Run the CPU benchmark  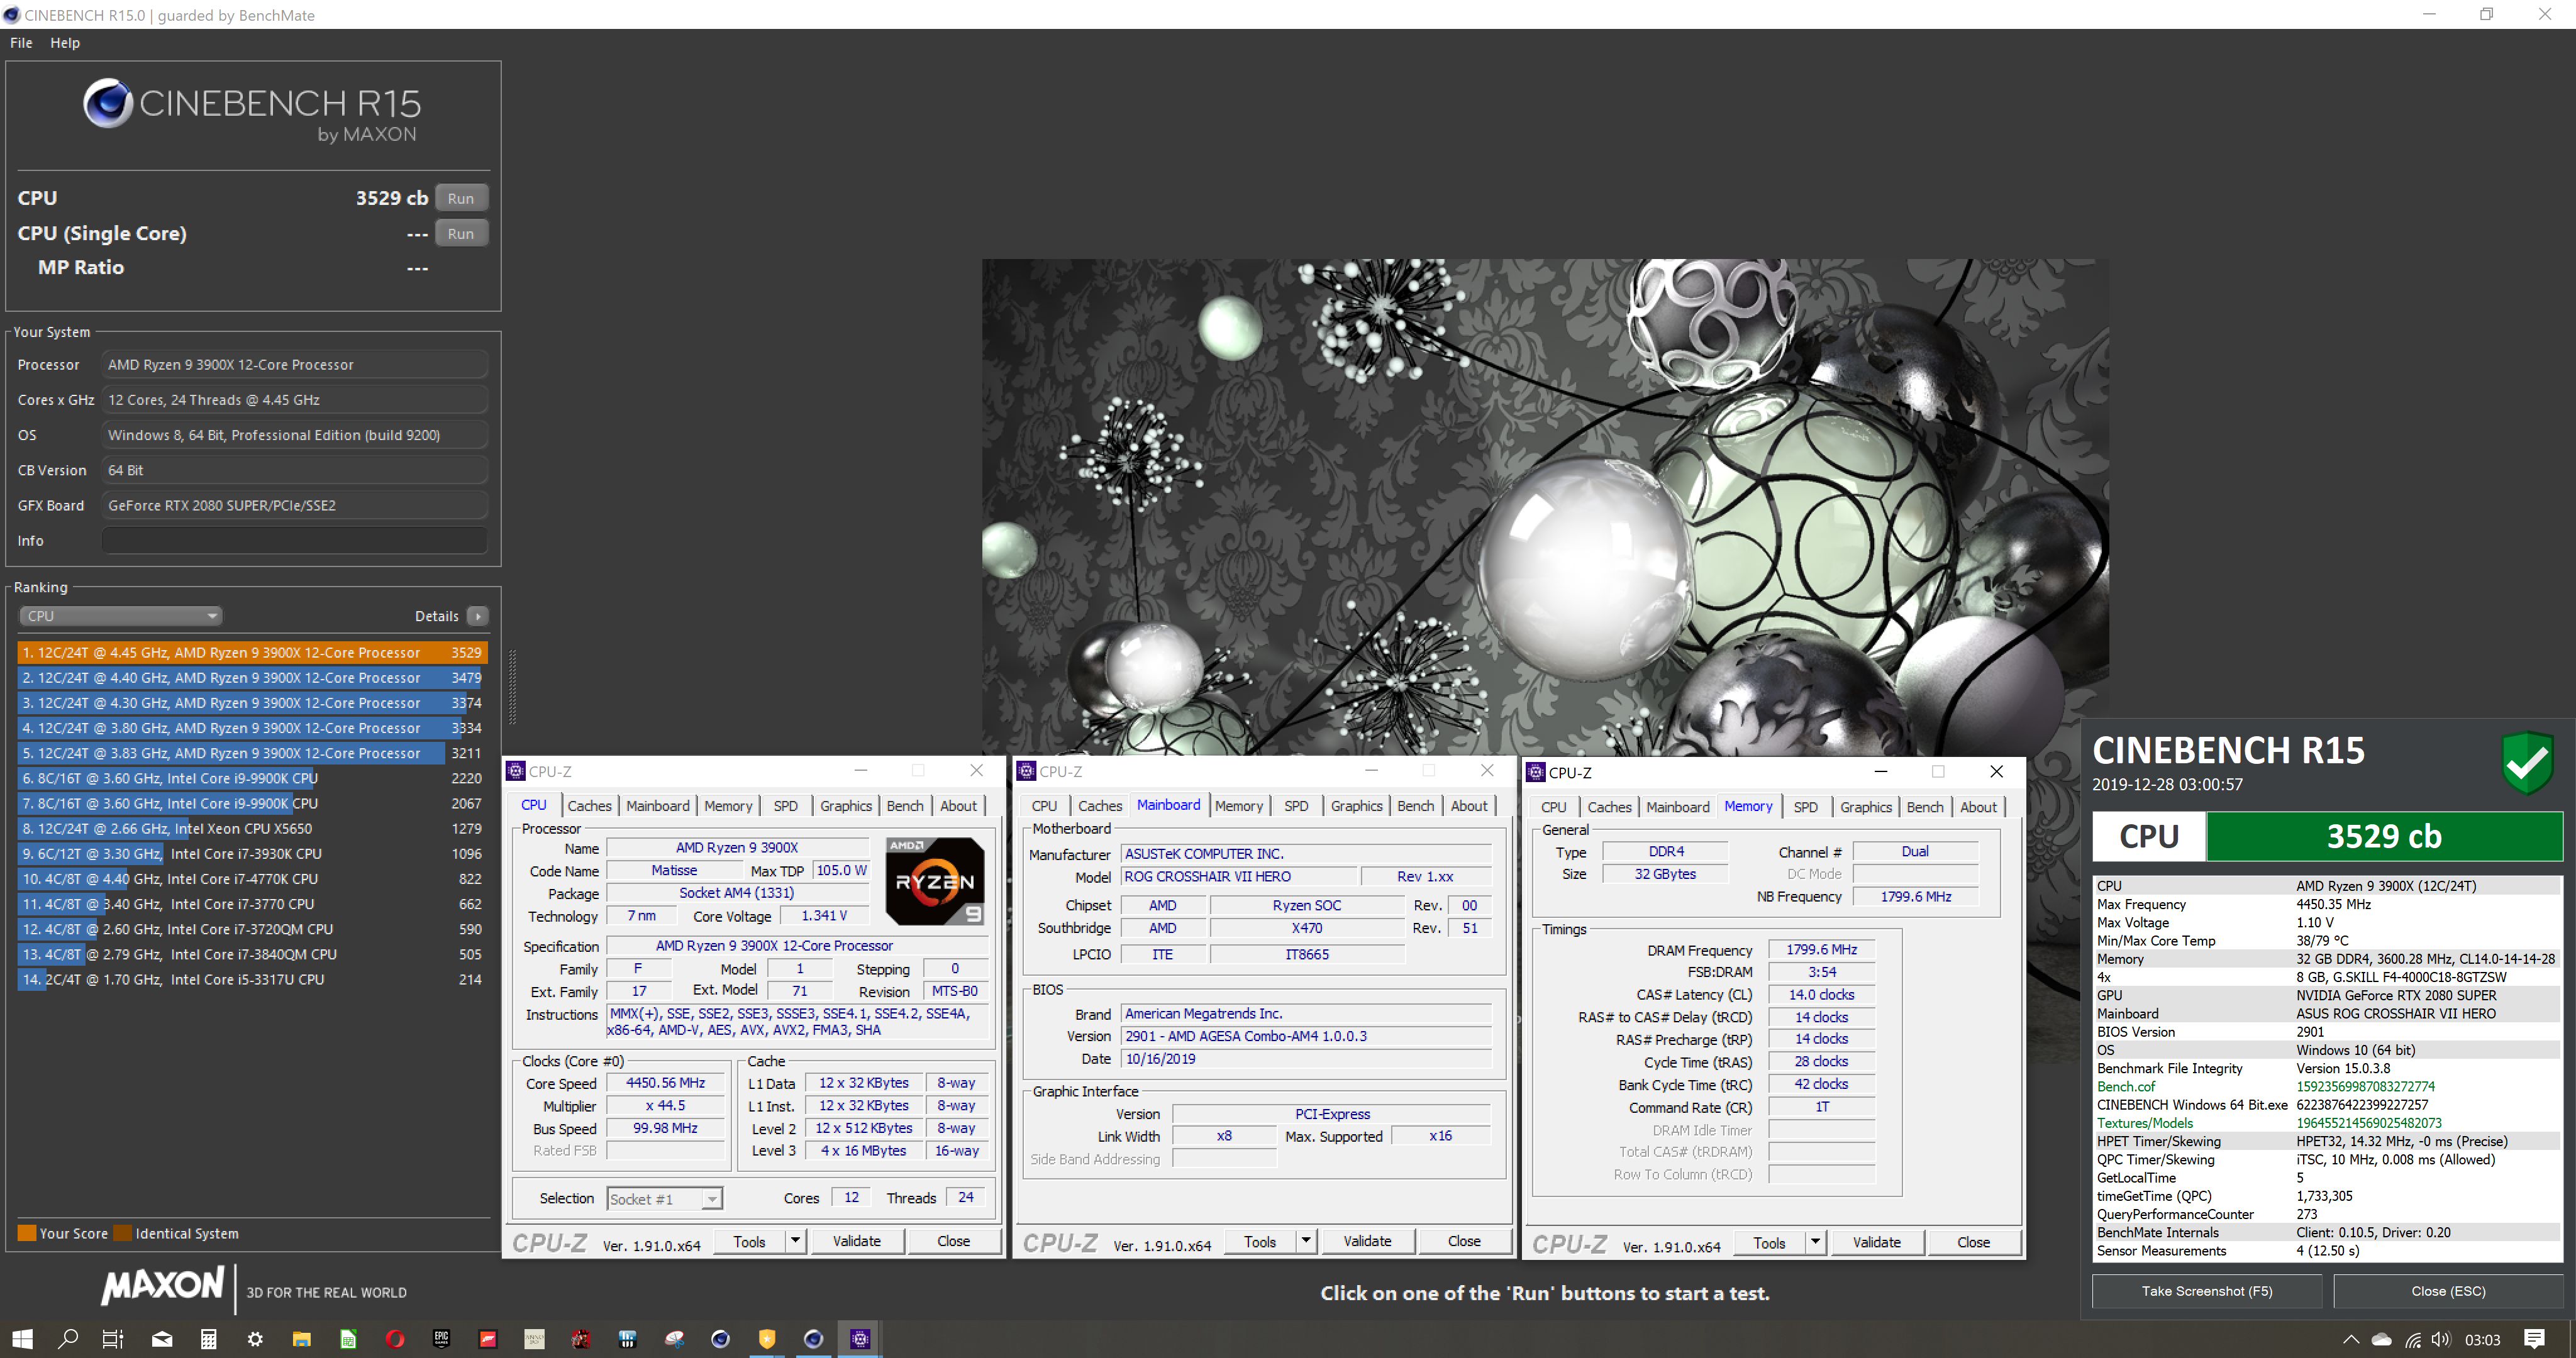tap(461, 198)
